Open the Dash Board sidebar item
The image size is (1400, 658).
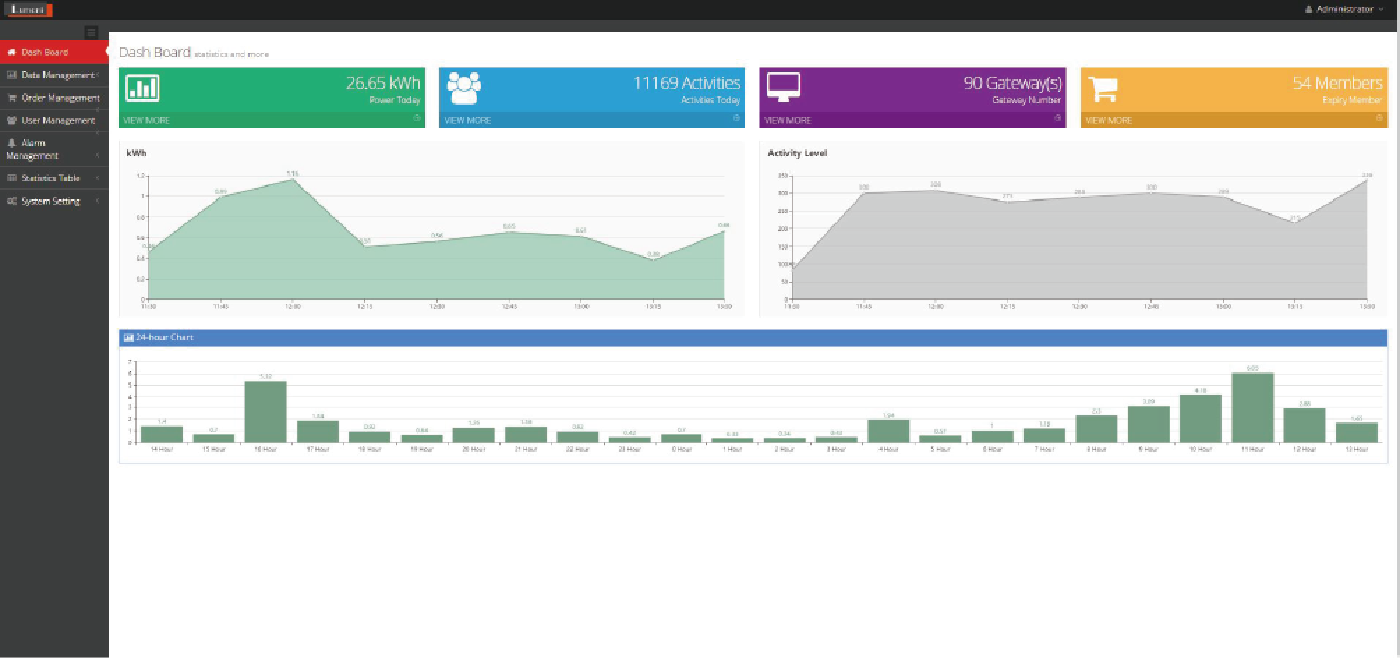(54, 52)
